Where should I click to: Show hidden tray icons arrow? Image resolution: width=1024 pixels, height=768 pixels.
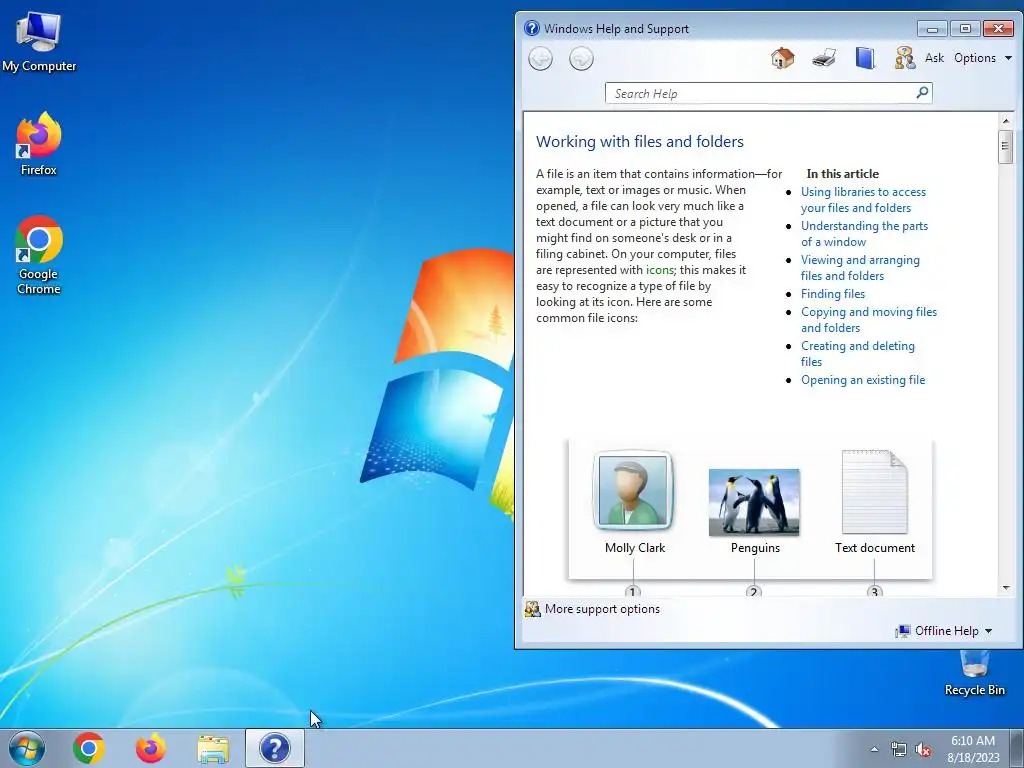874,749
